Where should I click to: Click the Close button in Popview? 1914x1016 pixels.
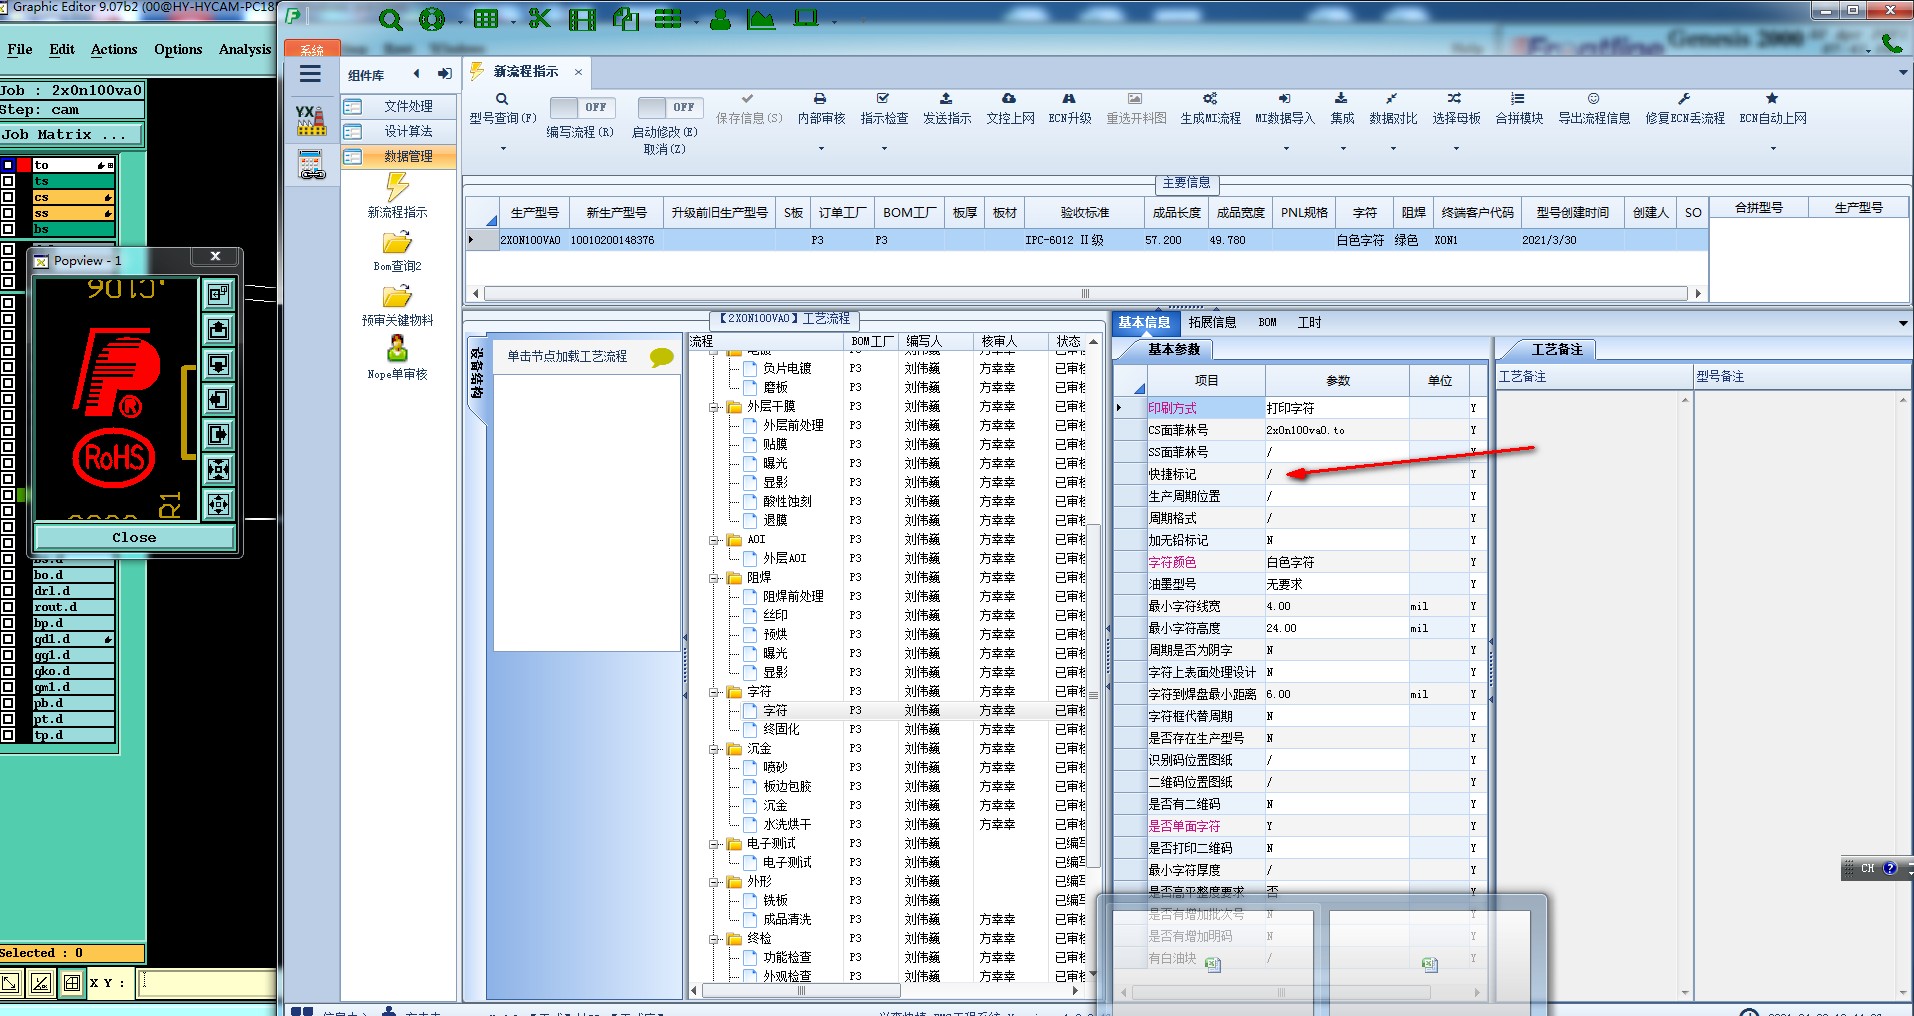point(134,537)
